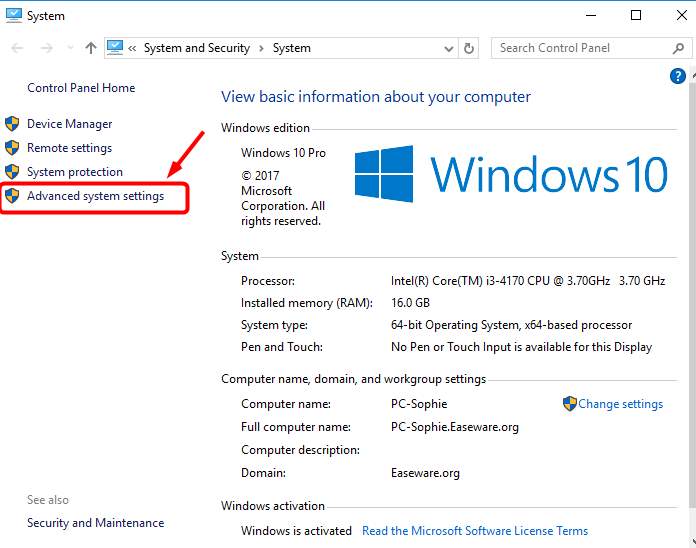Select System and Security breadcrumb
Viewport: 696px width, 548px height.
[197, 48]
